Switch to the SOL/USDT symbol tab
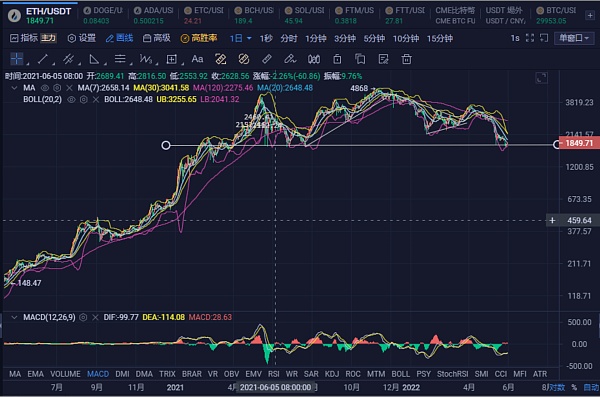The width and height of the screenshot is (600, 397). coord(305,15)
